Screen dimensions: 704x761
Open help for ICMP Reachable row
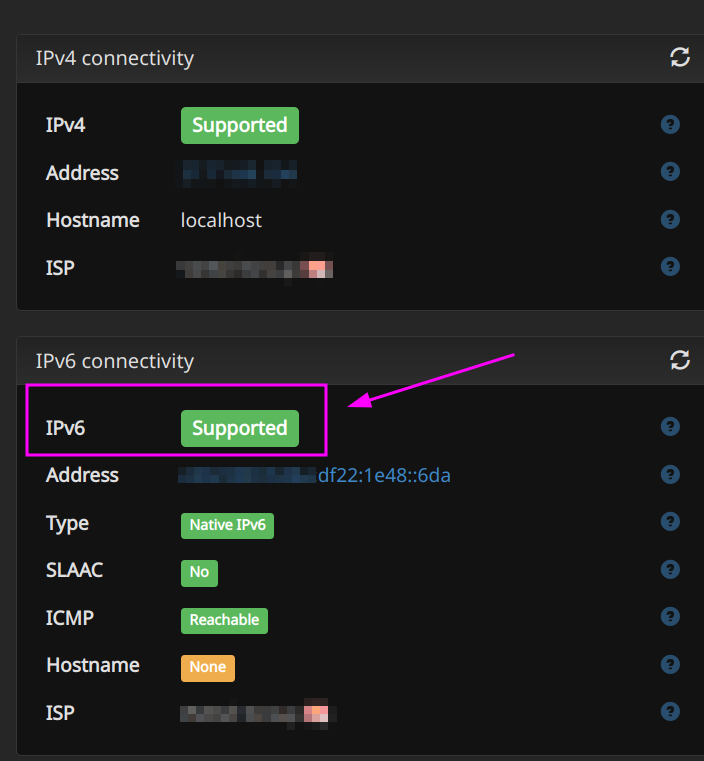click(x=671, y=617)
